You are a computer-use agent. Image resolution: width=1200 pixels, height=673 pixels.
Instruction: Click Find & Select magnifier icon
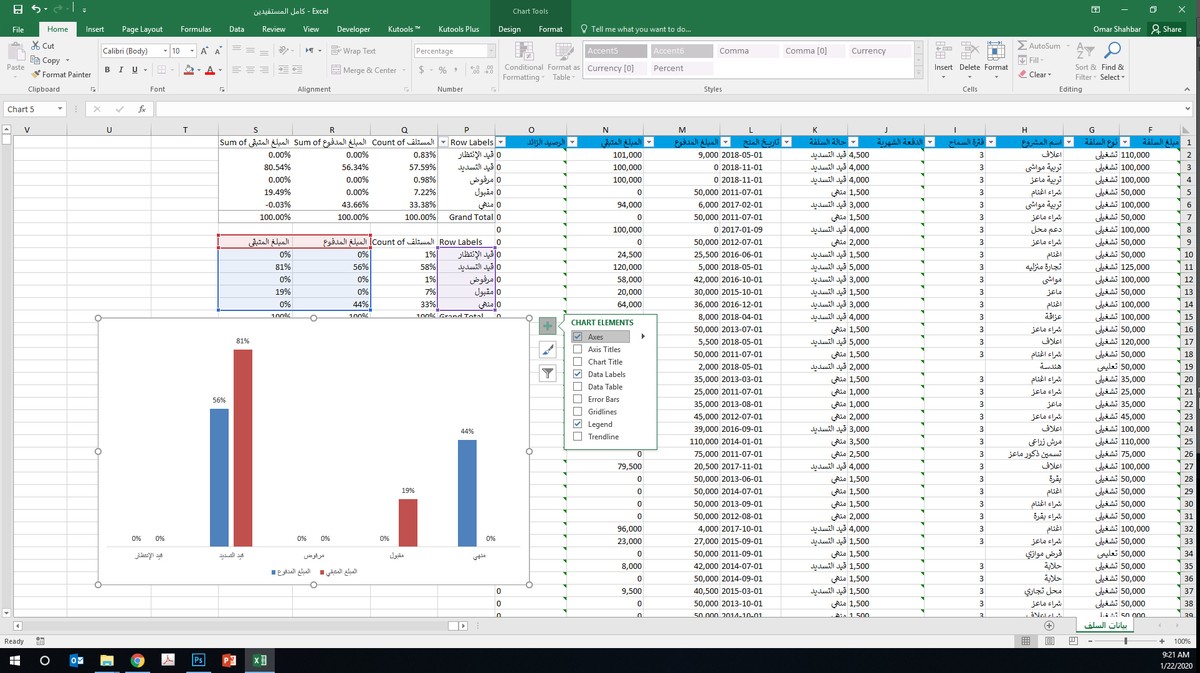click(1112, 51)
